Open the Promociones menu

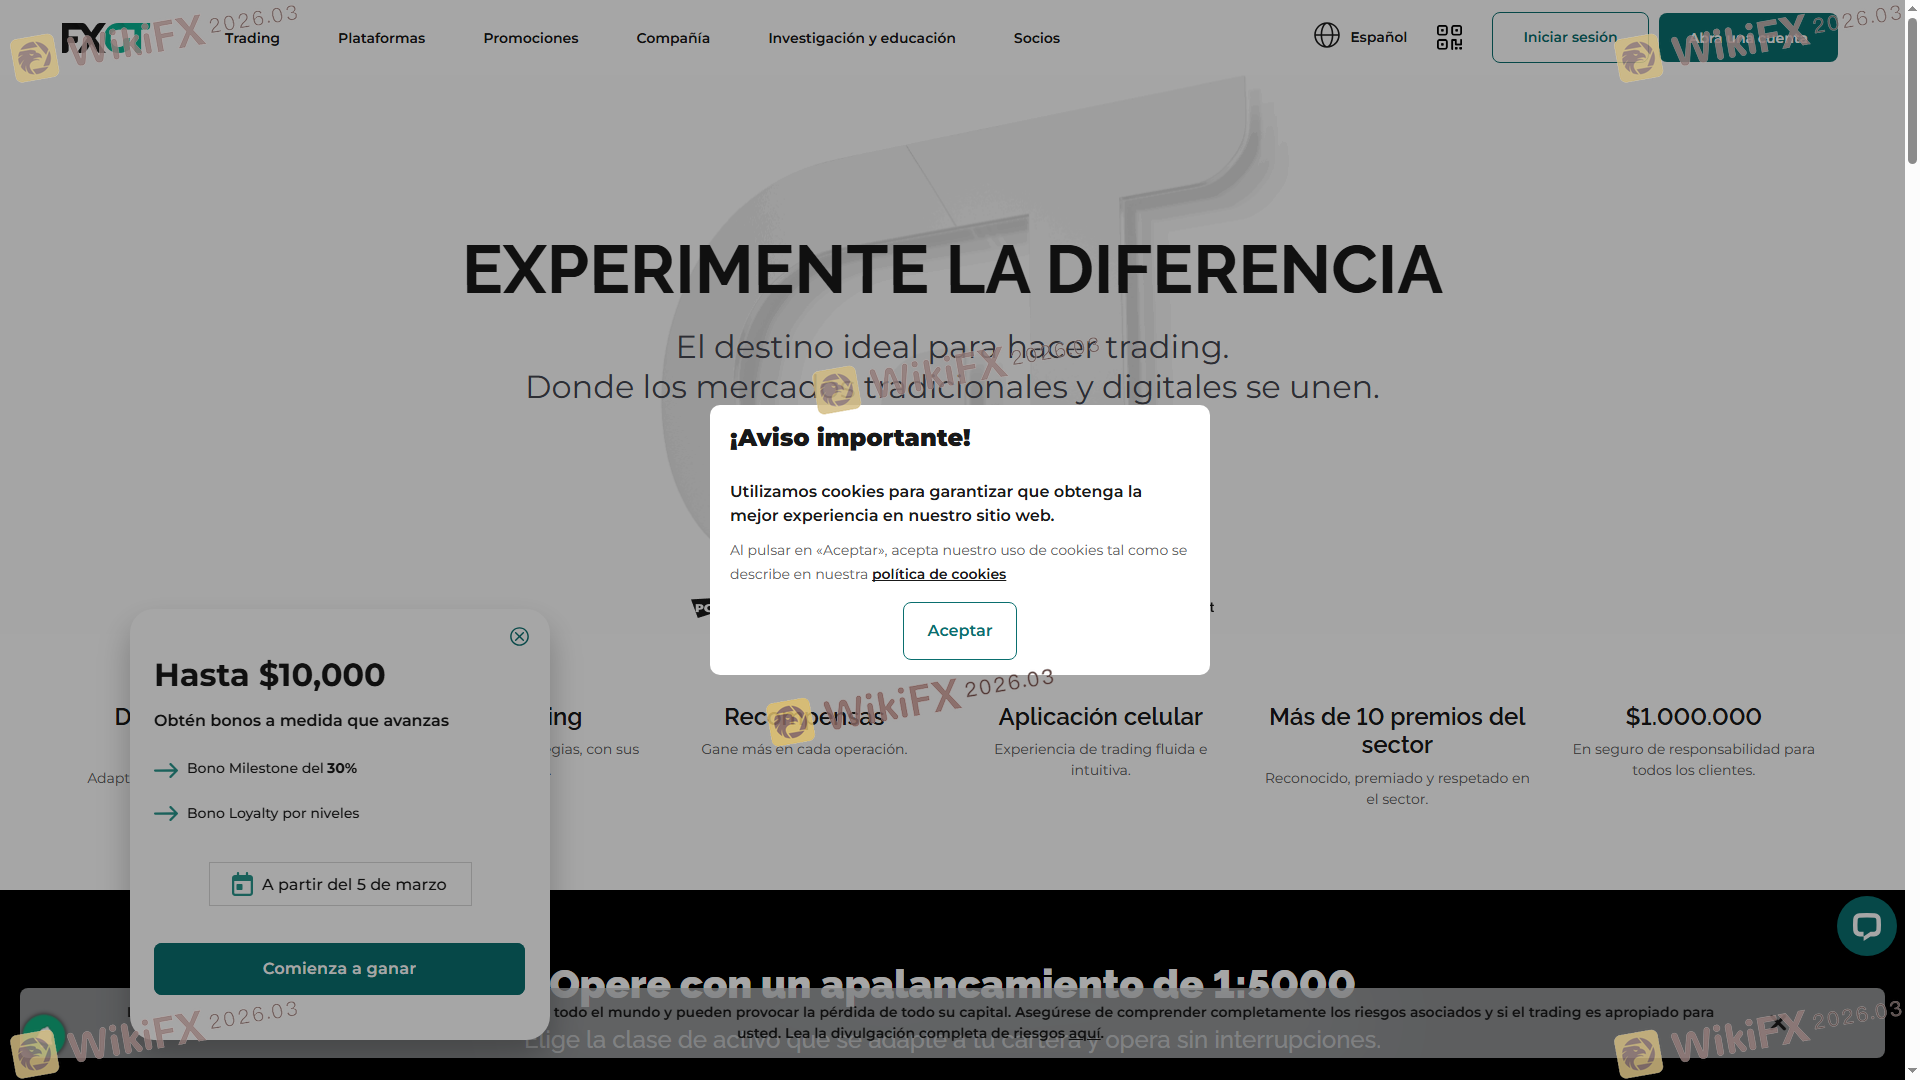pos(530,38)
